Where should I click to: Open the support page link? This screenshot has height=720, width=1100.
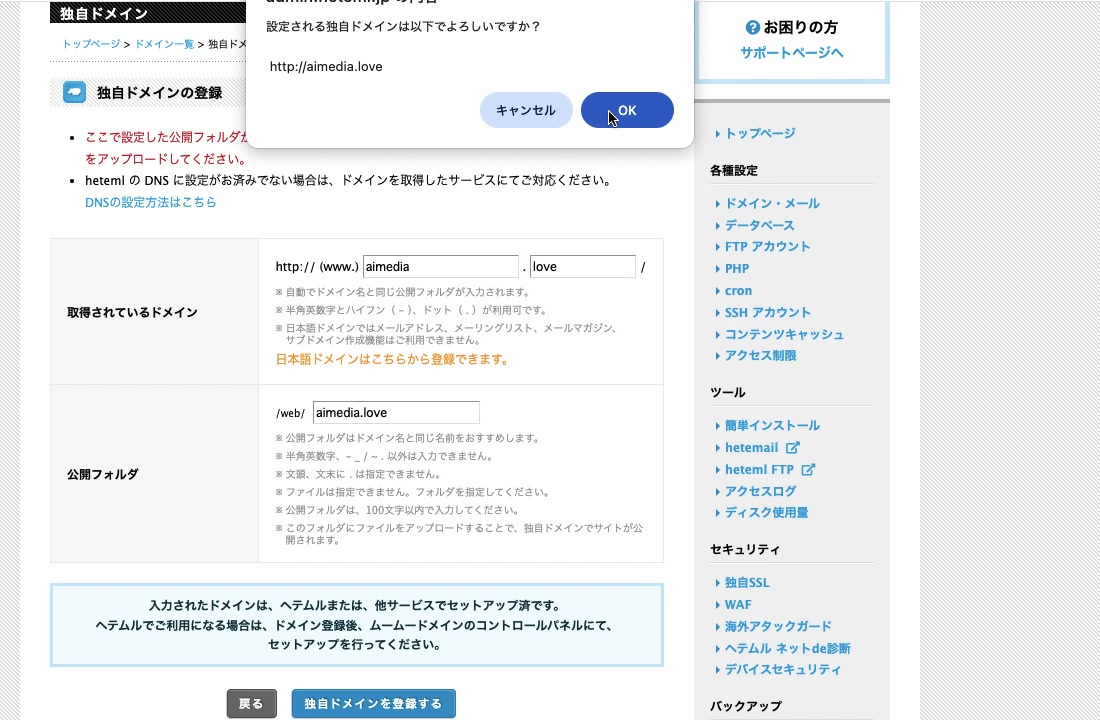[x=791, y=53]
